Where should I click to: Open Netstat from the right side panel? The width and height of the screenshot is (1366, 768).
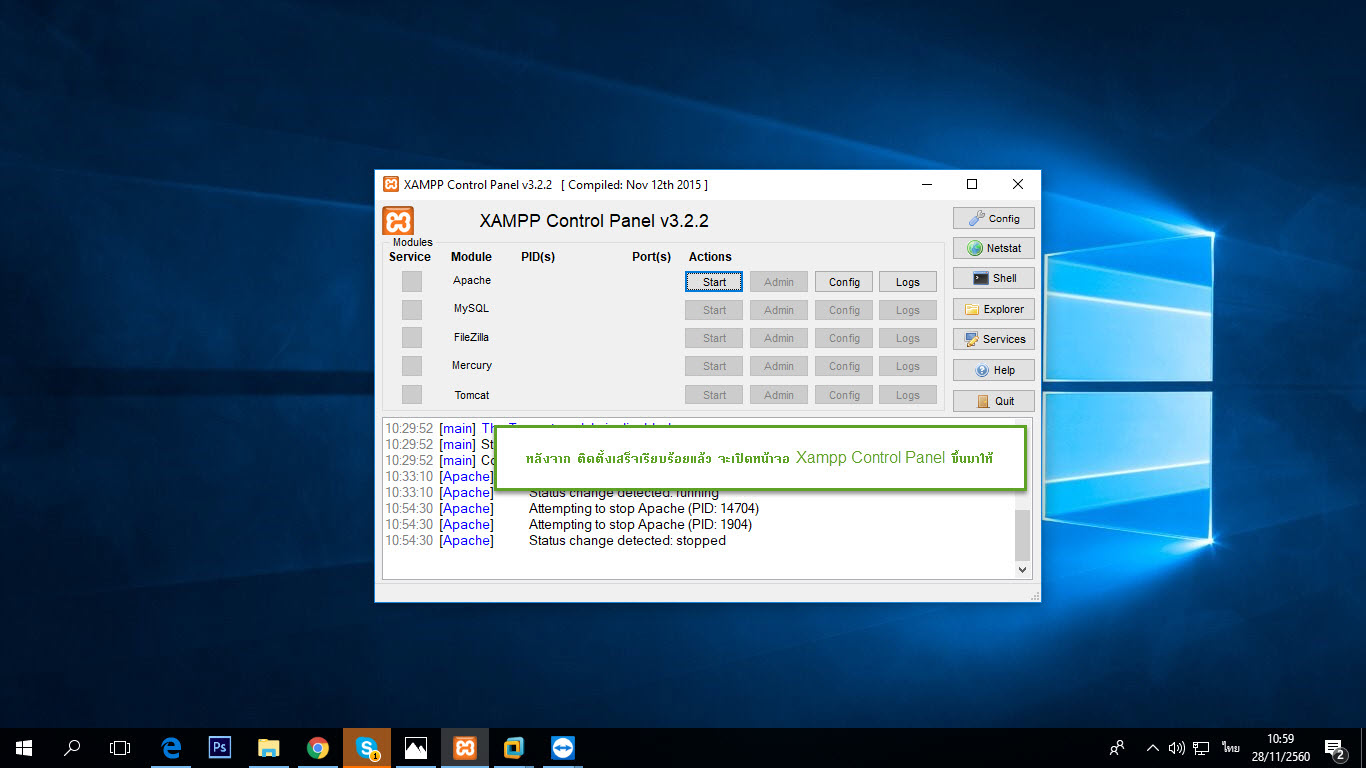(x=994, y=248)
